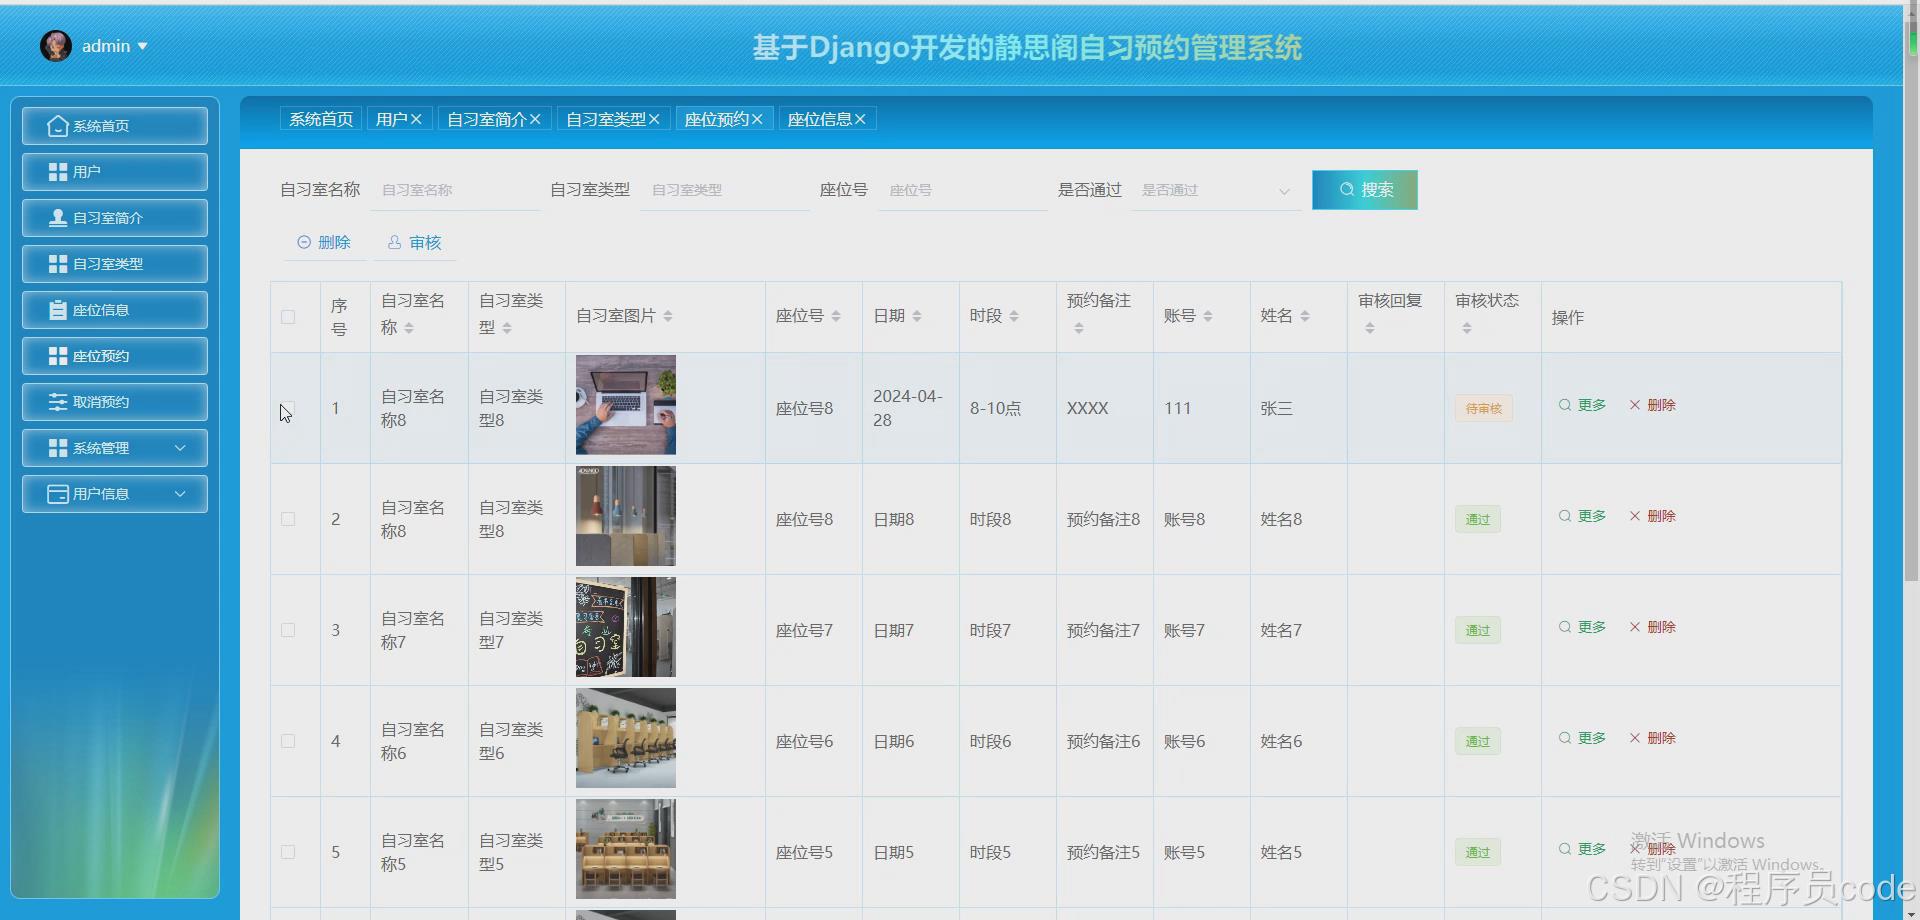1920x920 pixels.
Task: Close the 用户 tab
Action: 416,119
